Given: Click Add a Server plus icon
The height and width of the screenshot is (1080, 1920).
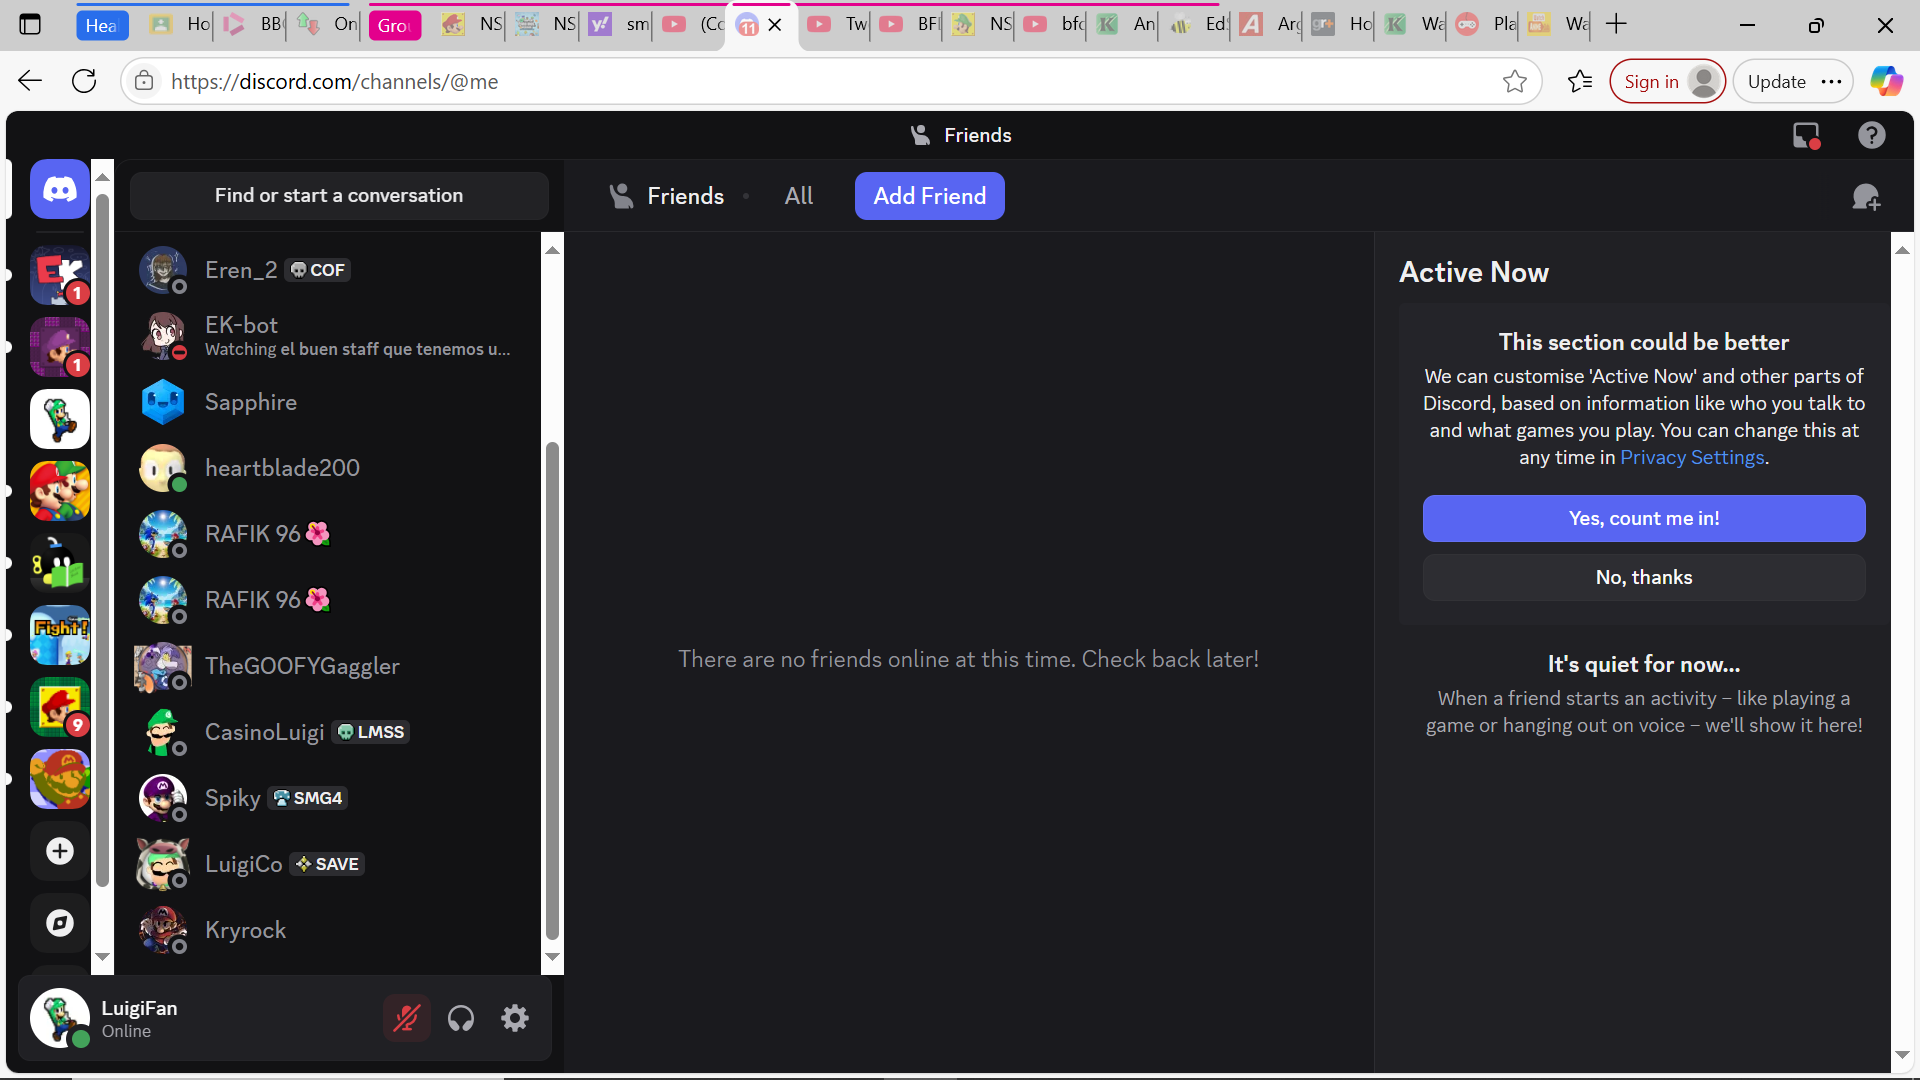Looking at the screenshot, I should (60, 851).
